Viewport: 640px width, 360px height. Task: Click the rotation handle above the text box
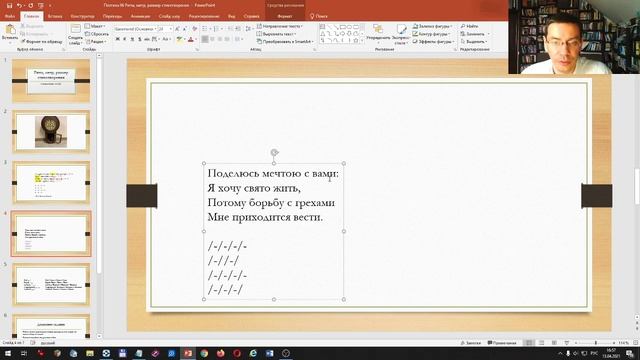click(x=274, y=152)
